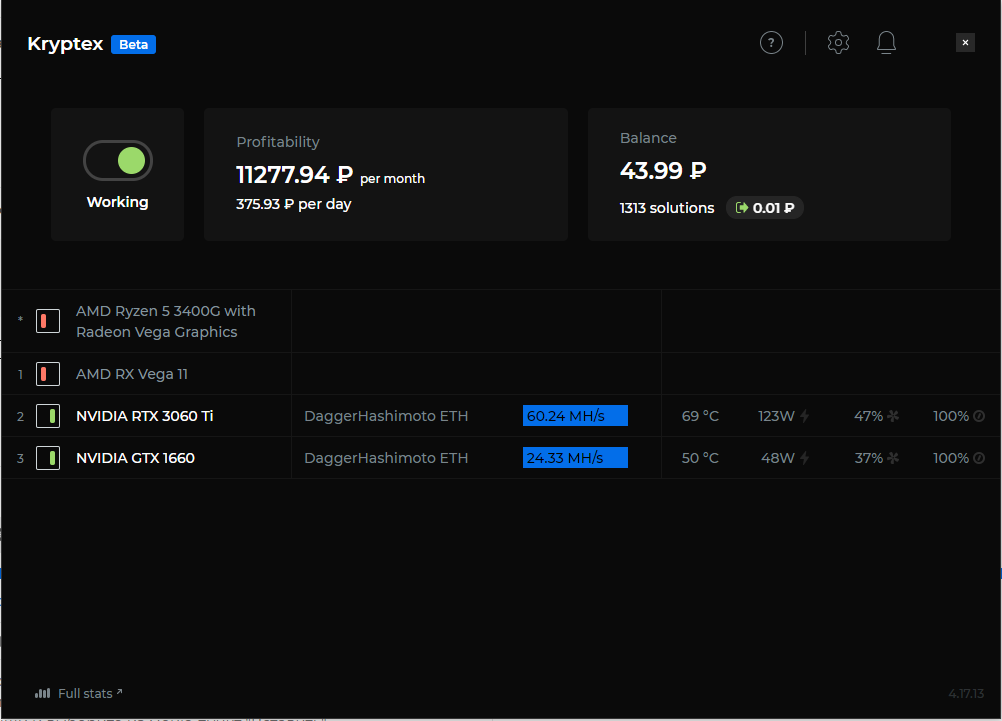The image size is (1002, 721).
Task: Click the lightning power icon next to 48W
Action: click(805, 458)
